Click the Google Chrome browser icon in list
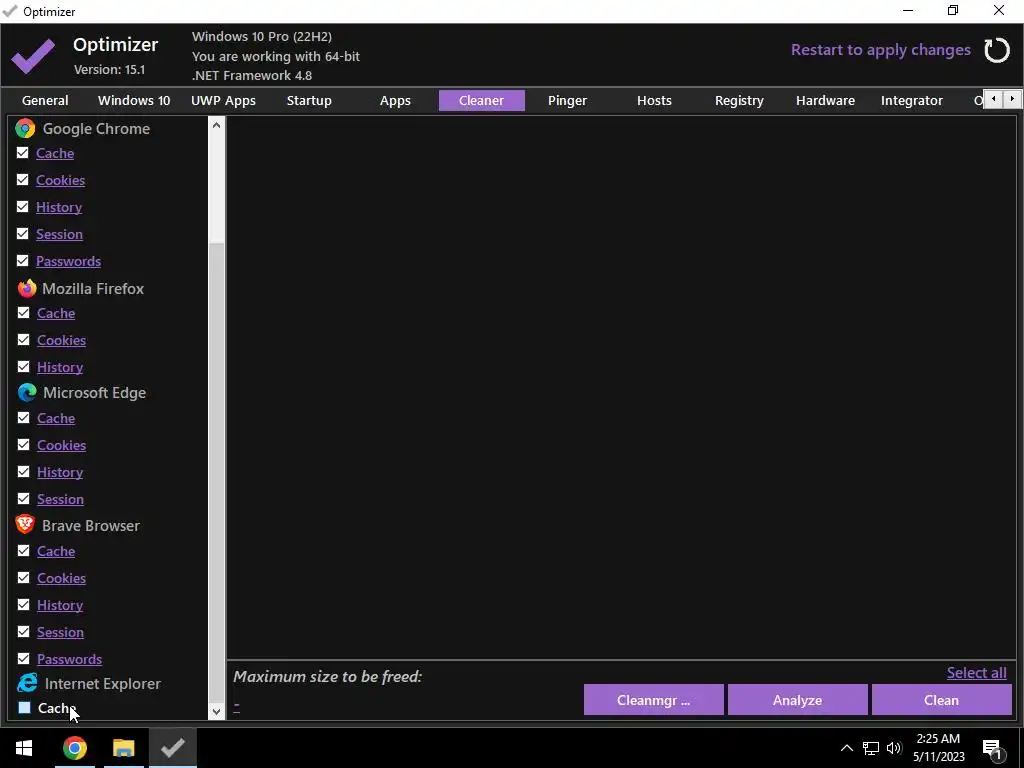This screenshot has height=768, width=1024. click(25, 128)
